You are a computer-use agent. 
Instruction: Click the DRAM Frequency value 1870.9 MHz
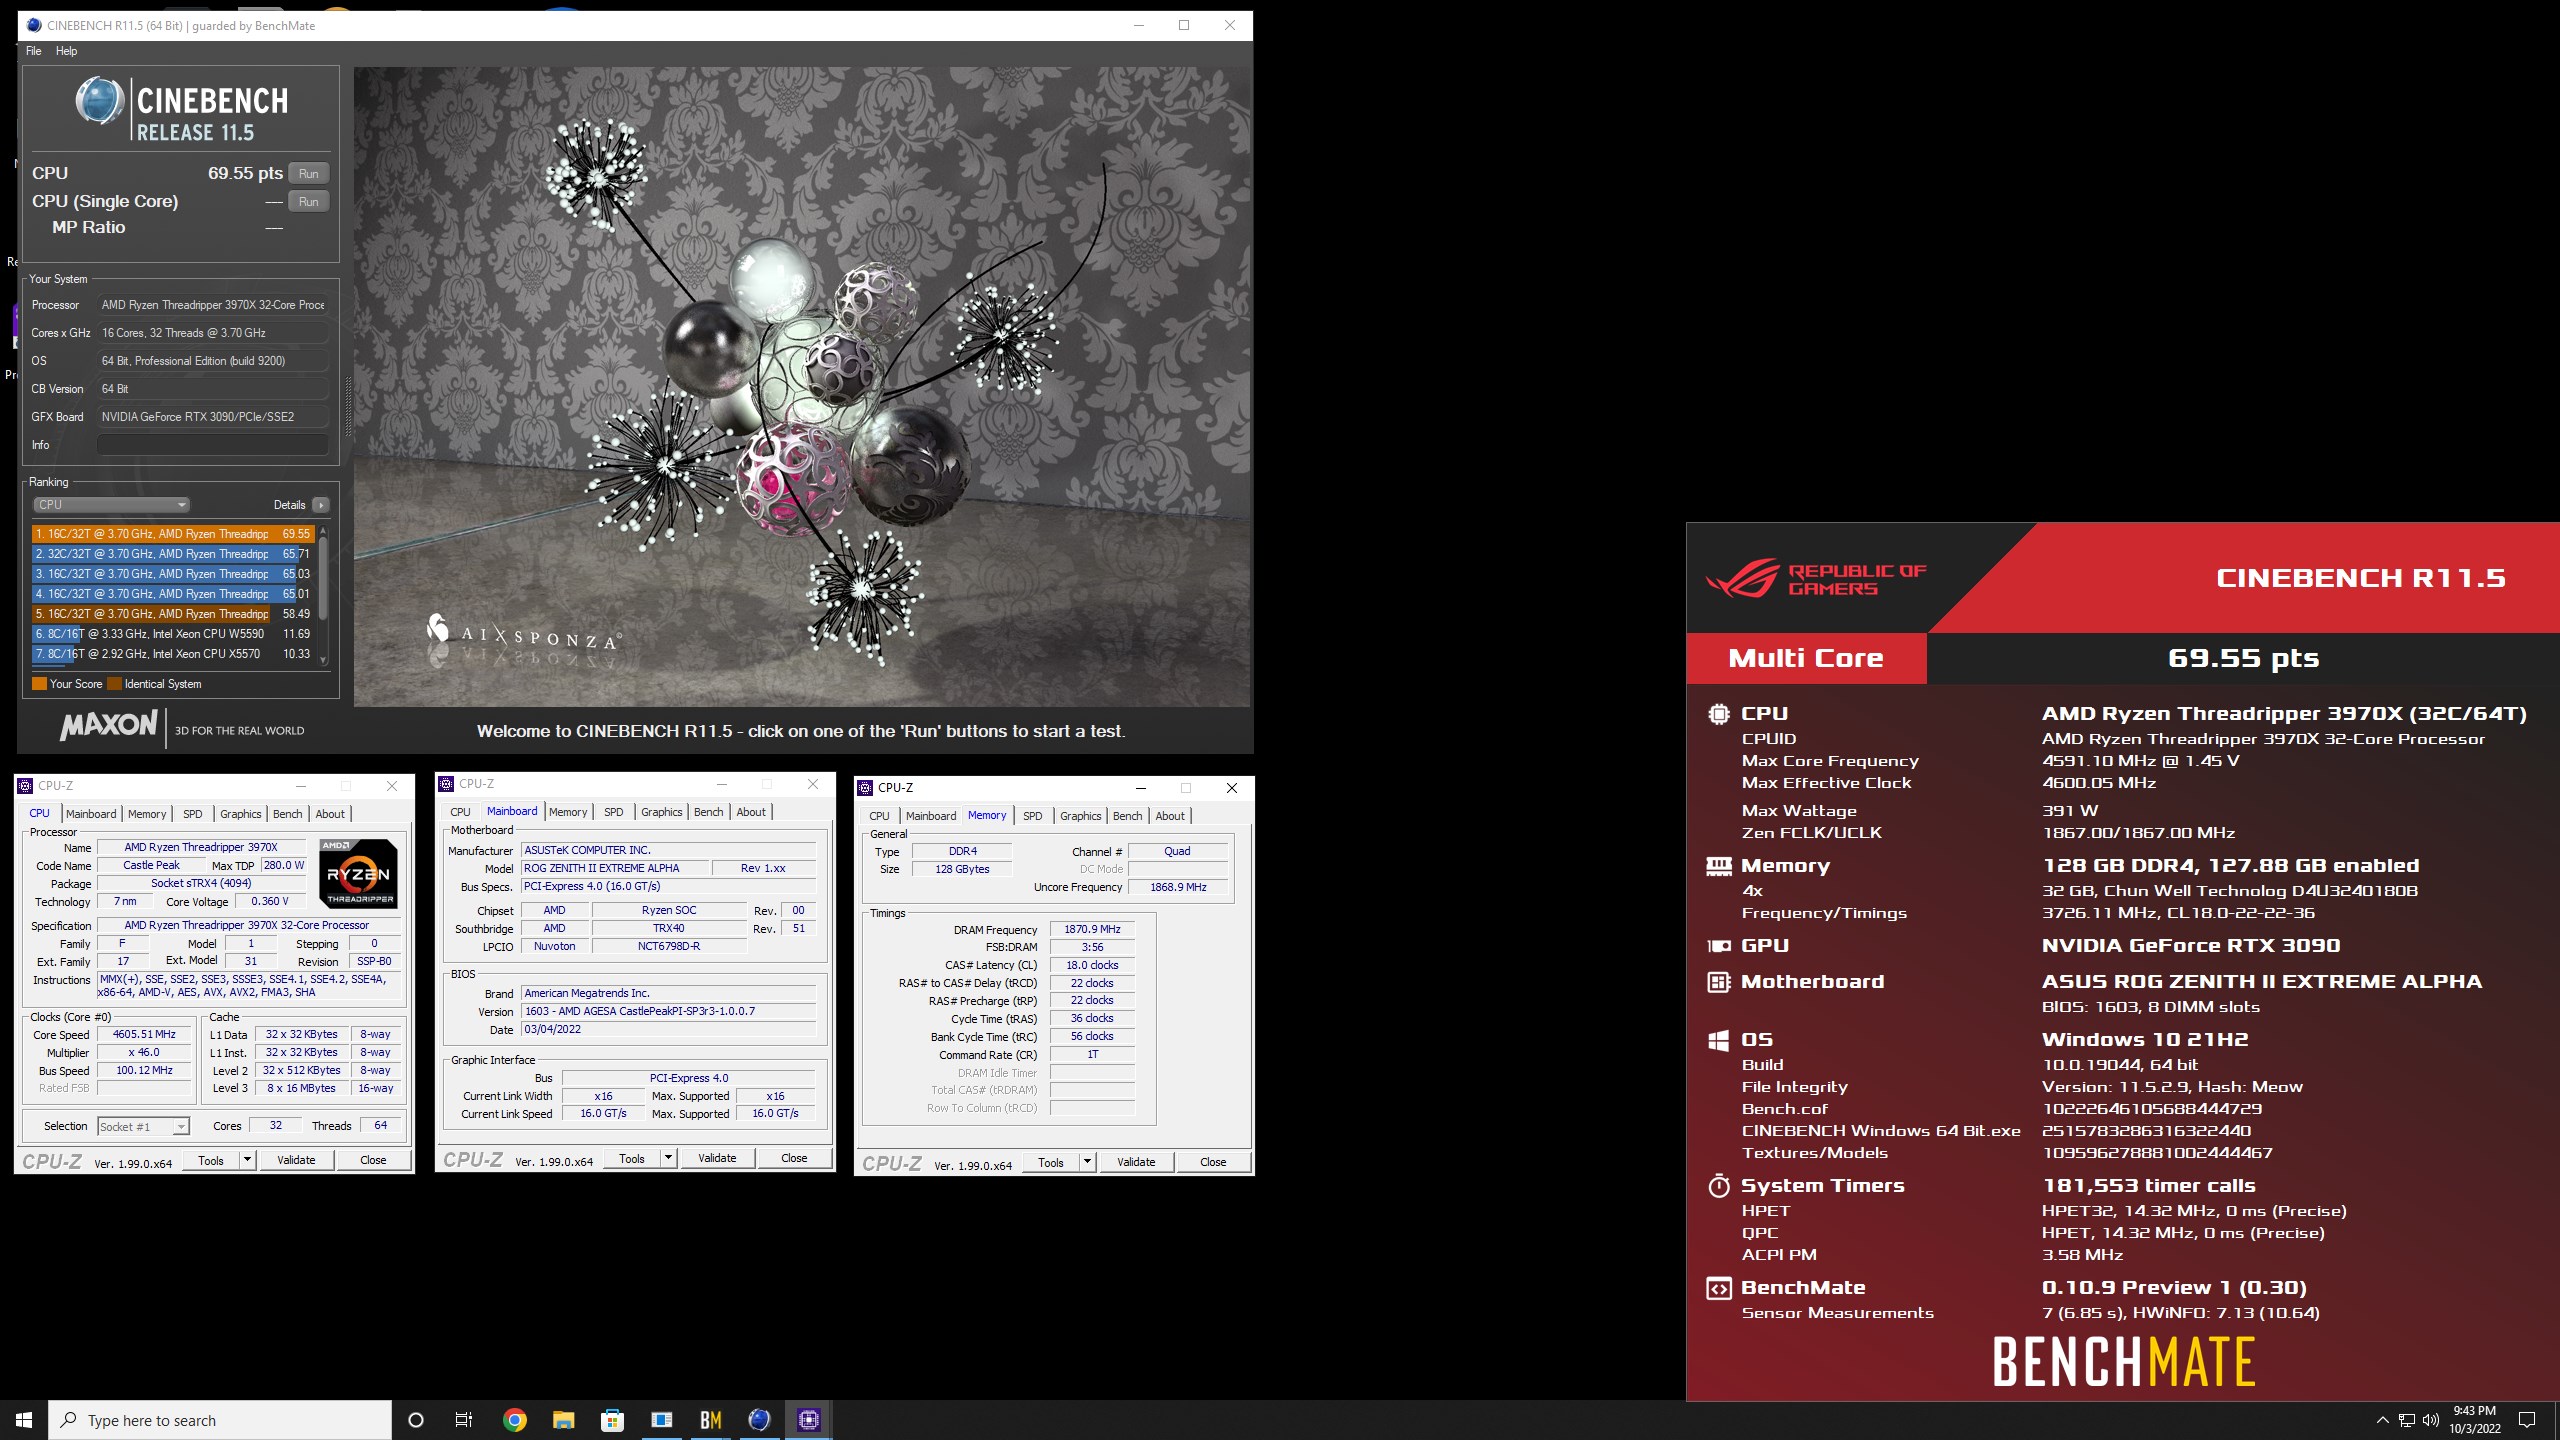[x=1092, y=930]
